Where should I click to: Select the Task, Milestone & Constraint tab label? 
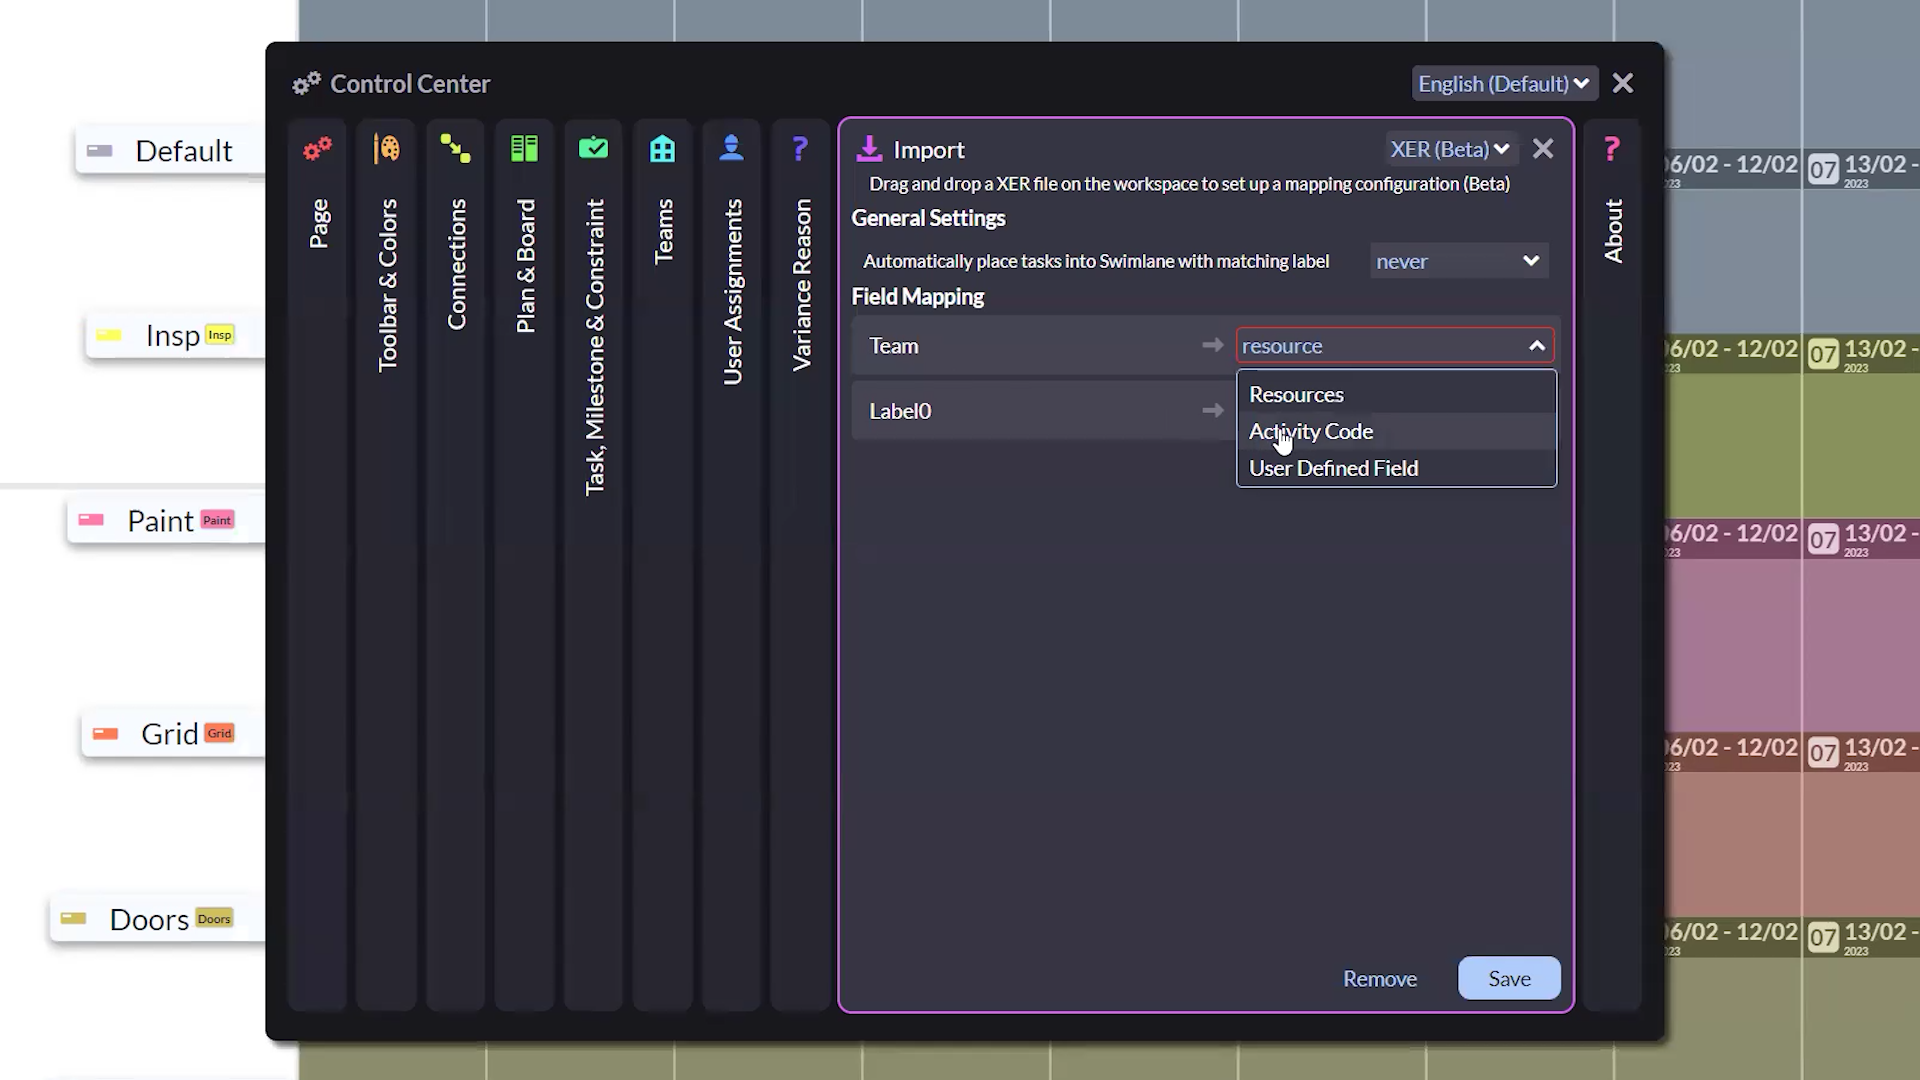(594, 346)
